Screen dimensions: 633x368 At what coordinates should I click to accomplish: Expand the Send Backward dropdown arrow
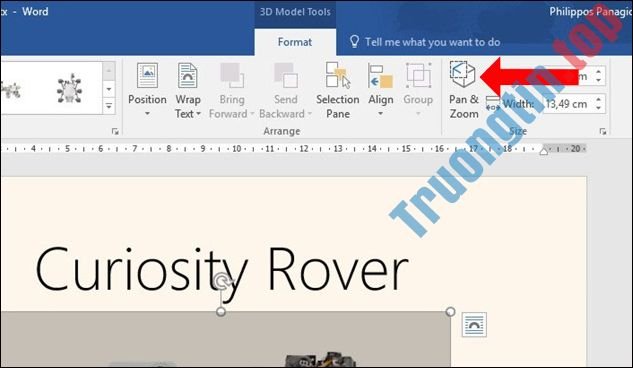click(x=310, y=114)
